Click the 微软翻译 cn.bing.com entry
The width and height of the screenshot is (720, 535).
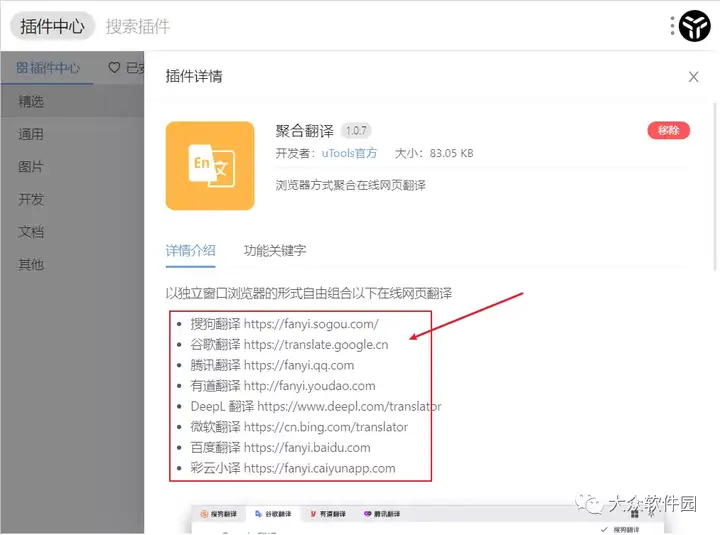tap(299, 427)
